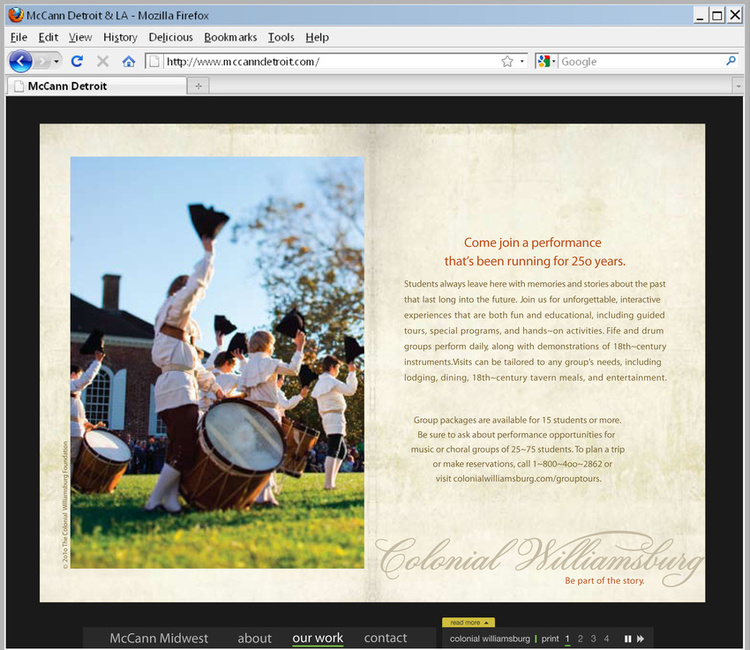Open the Tools menu
The image size is (750, 650).
tap(281, 37)
